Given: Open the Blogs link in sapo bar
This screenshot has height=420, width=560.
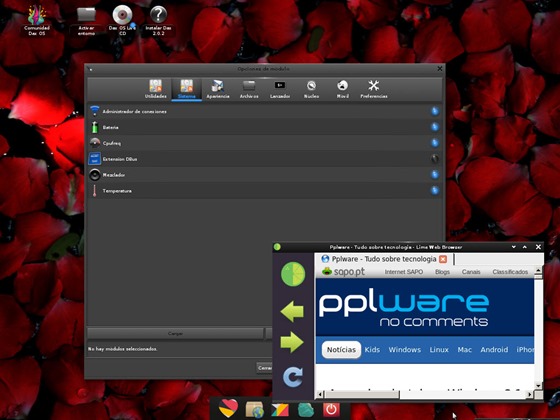Looking at the screenshot, I should pyautogui.click(x=442, y=272).
